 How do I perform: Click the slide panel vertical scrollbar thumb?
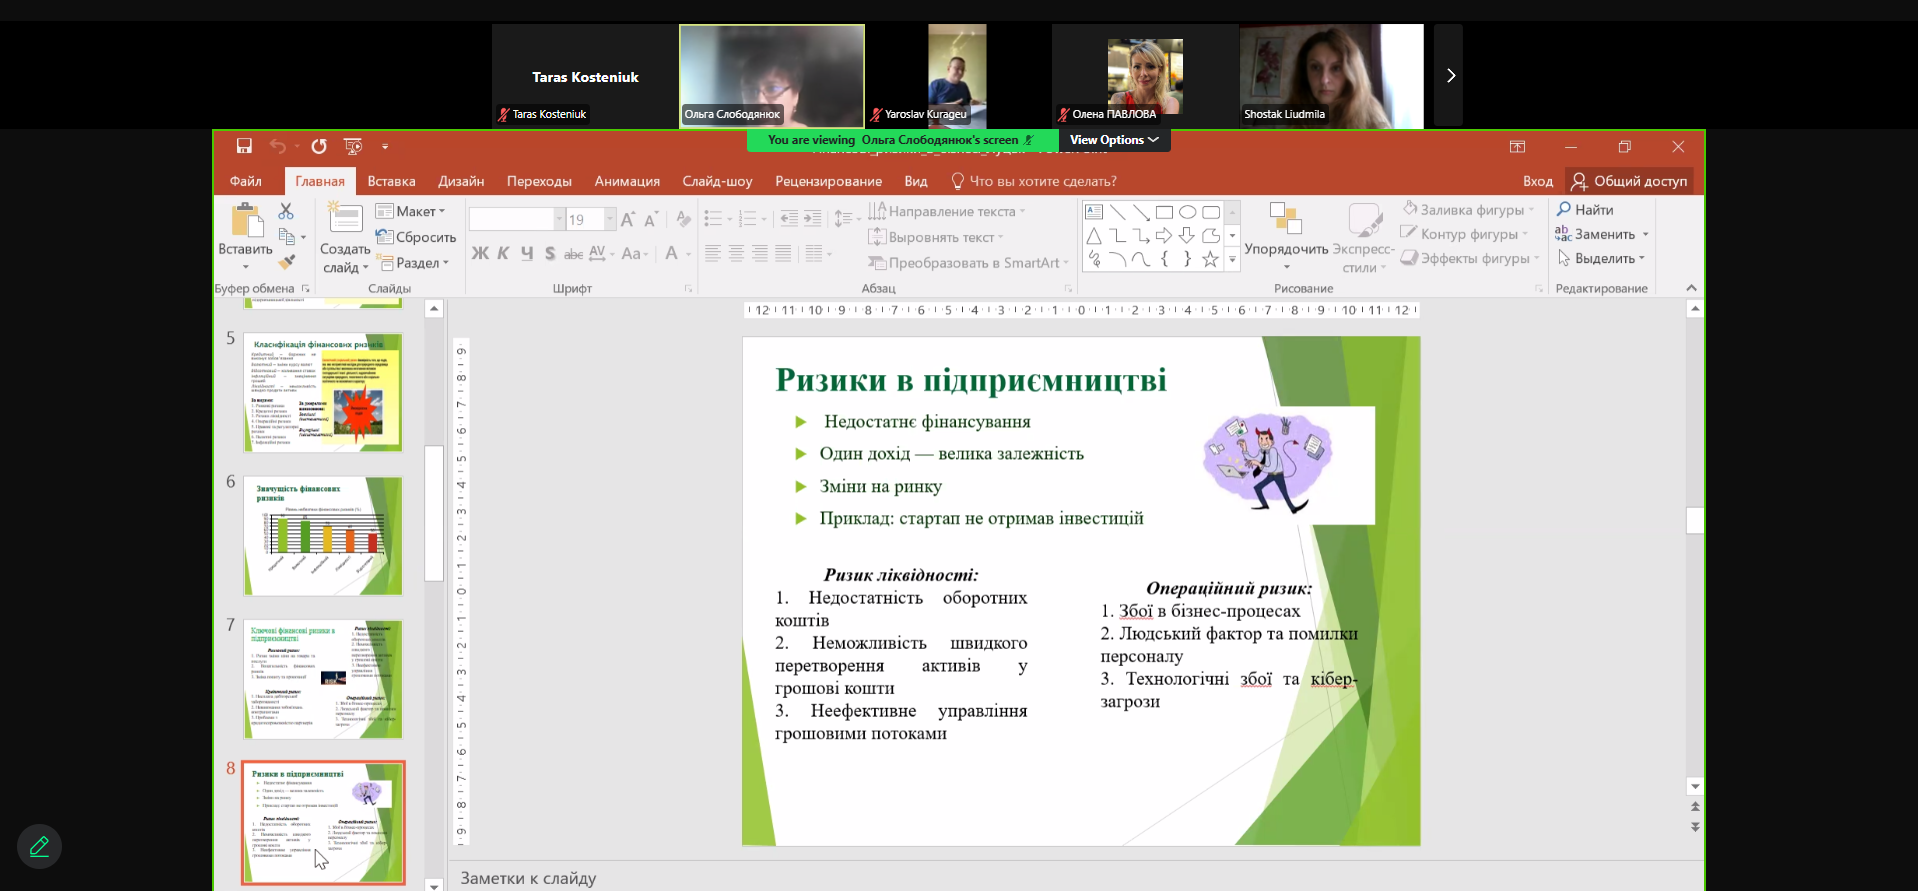(434, 512)
